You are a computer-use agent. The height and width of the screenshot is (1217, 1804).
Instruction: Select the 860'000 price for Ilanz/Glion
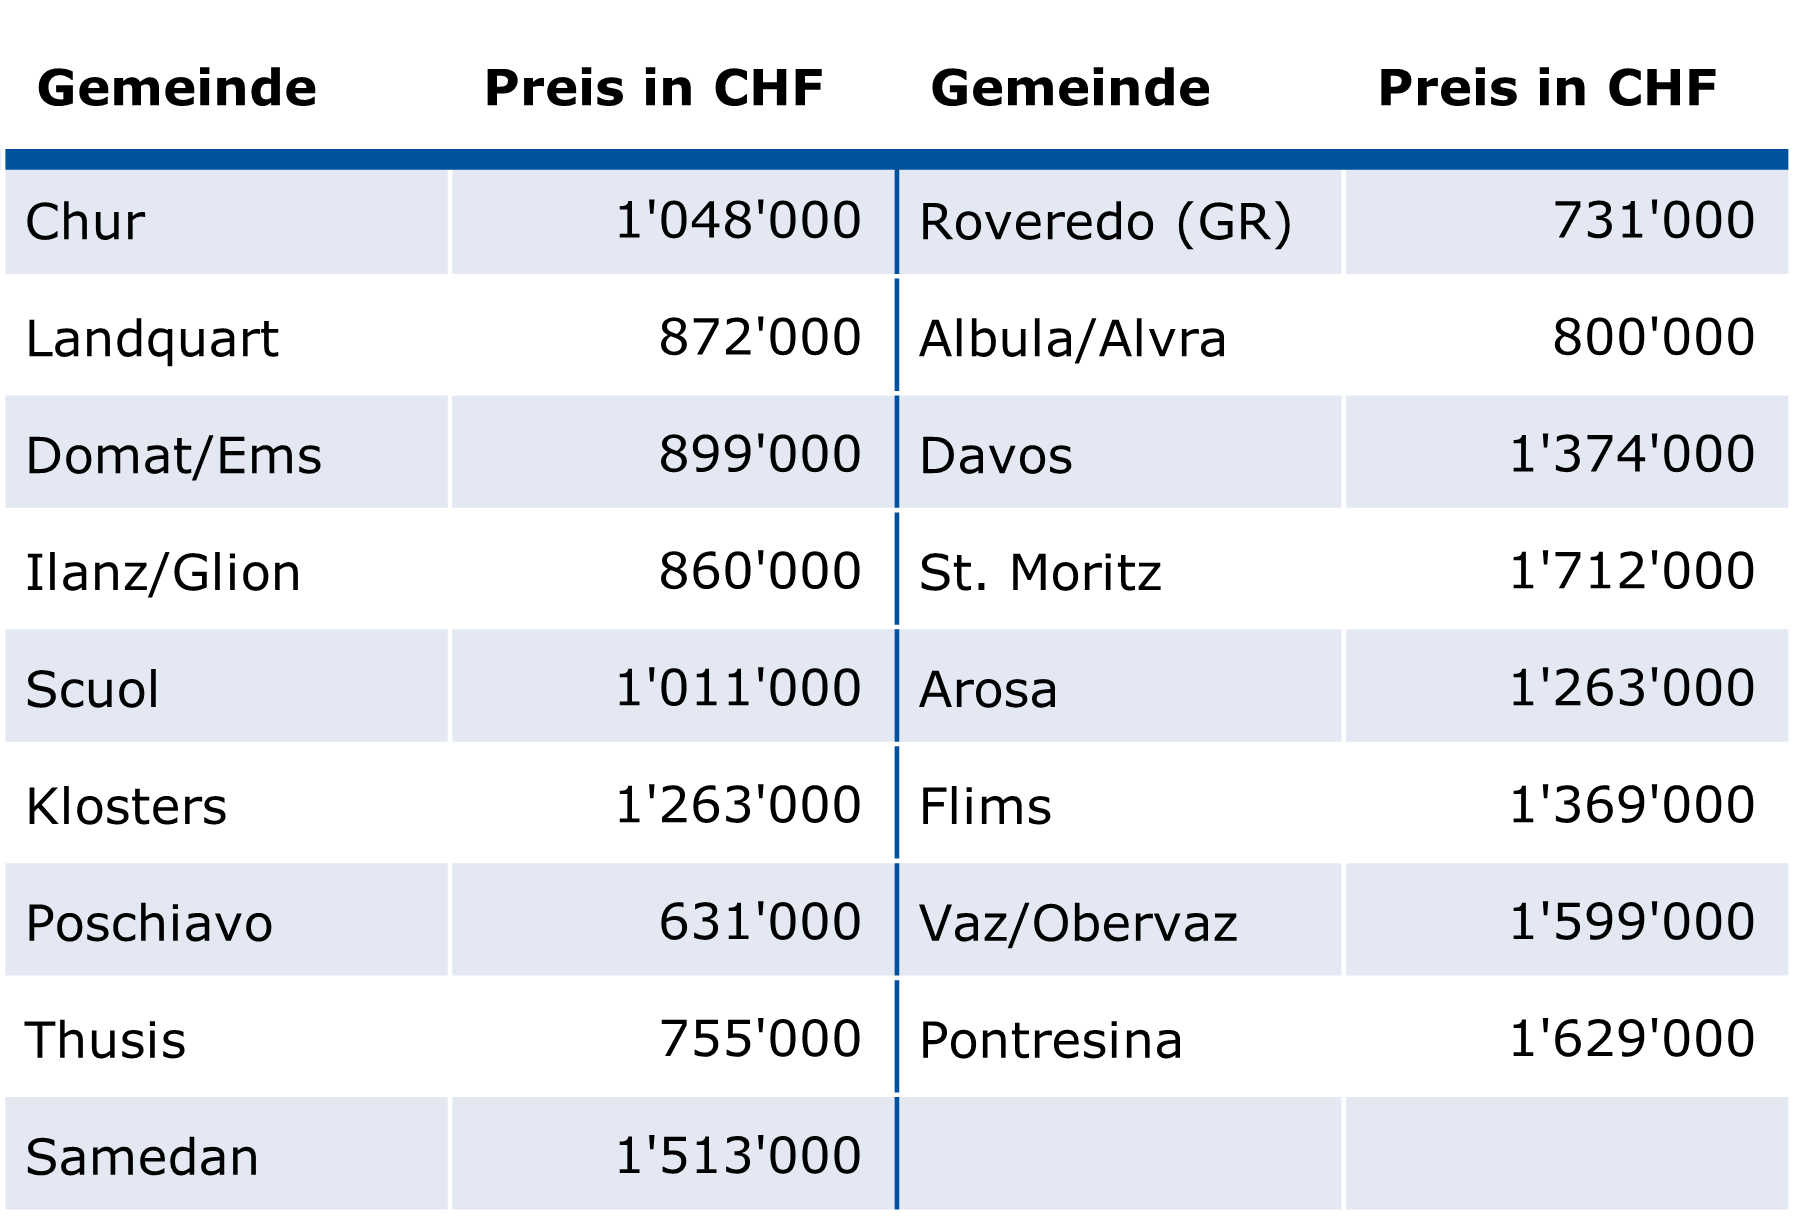click(673, 572)
